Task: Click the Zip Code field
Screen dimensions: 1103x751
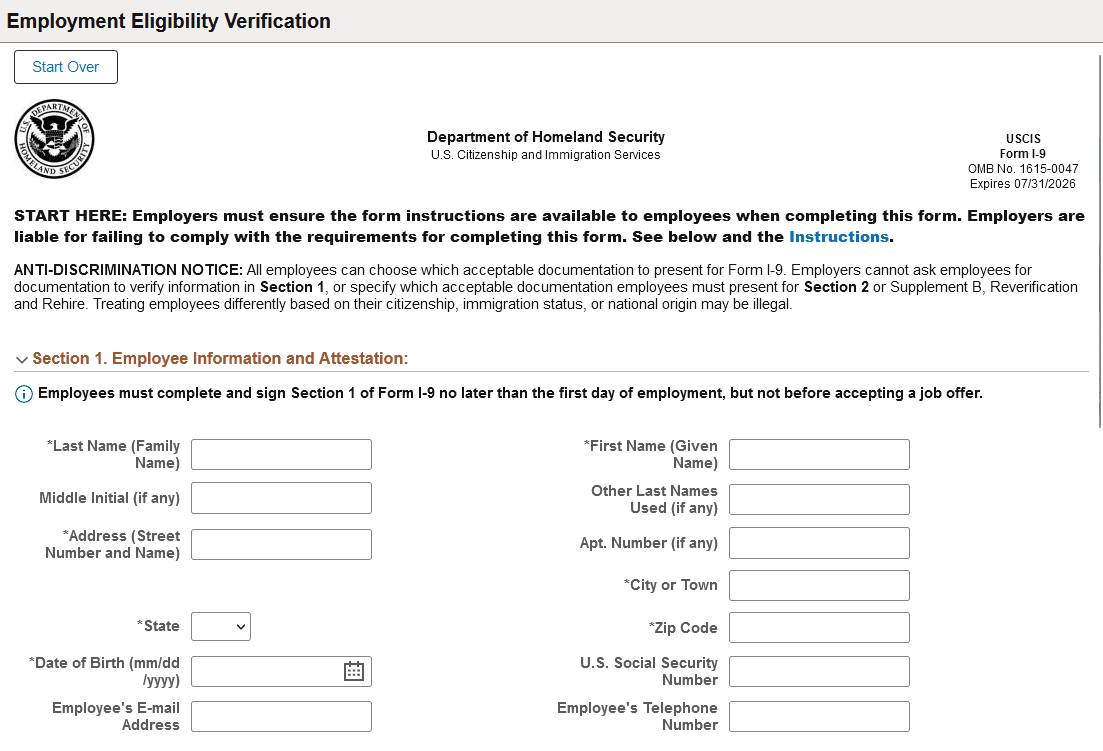Action: pos(818,627)
